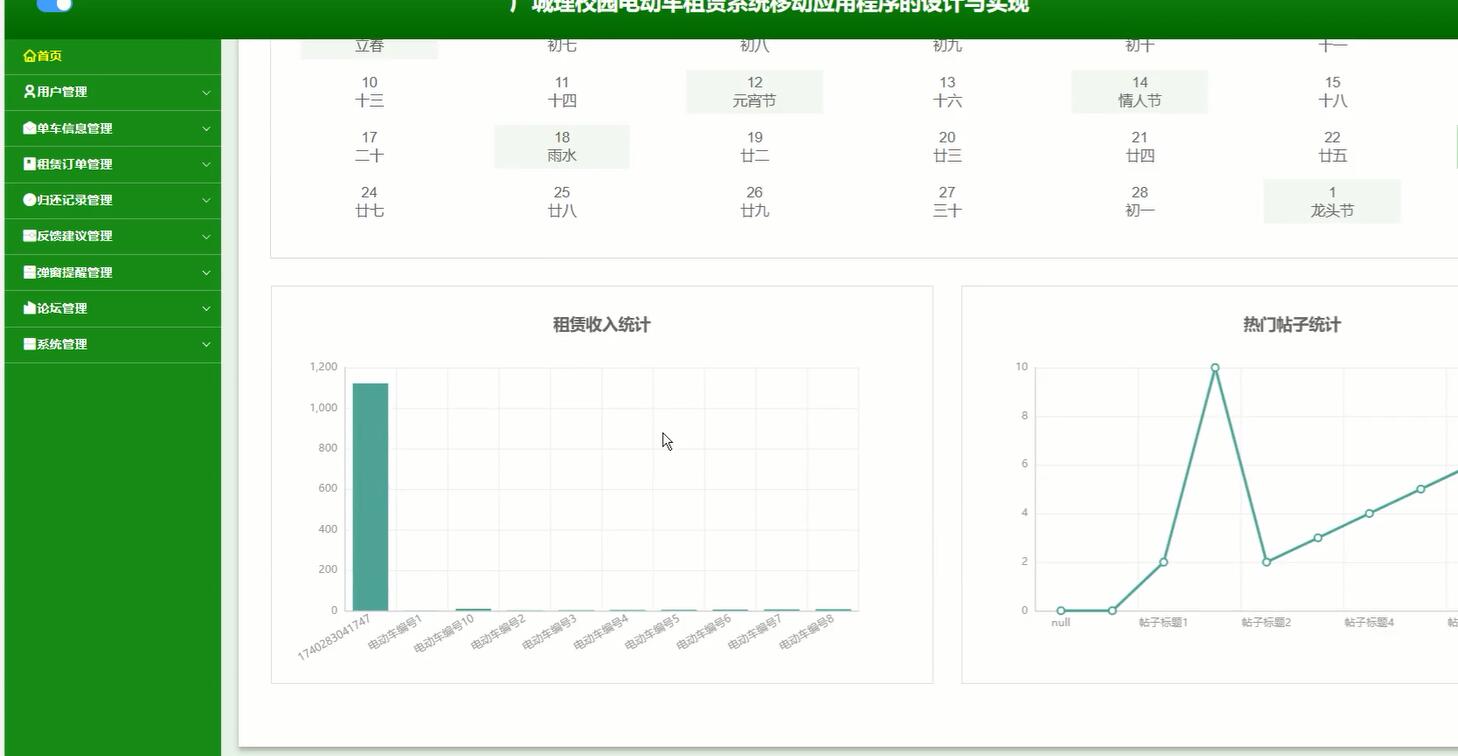Click the icon beside 租赁订单管理
Screen dimensions: 1458x756
coord(29,164)
